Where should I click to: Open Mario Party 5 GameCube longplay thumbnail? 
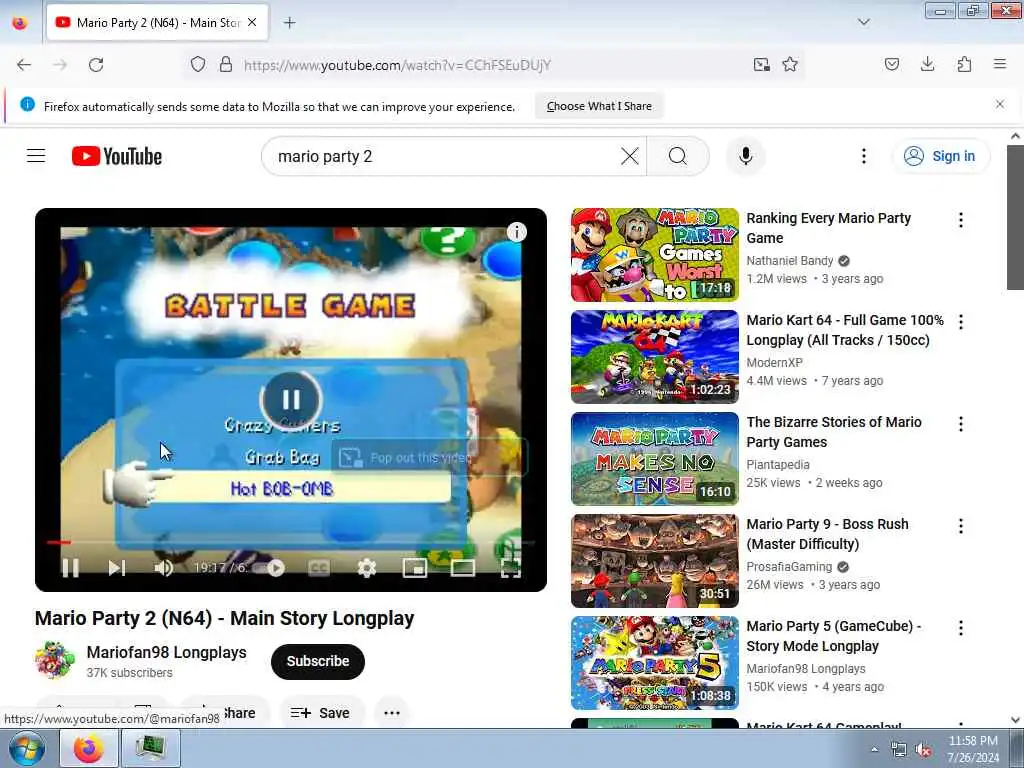(654, 663)
